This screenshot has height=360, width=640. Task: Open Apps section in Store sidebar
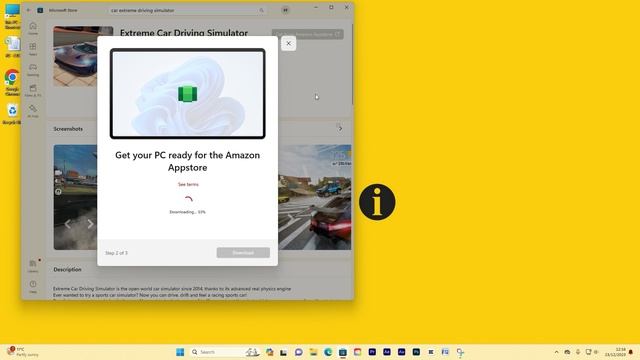[33, 49]
